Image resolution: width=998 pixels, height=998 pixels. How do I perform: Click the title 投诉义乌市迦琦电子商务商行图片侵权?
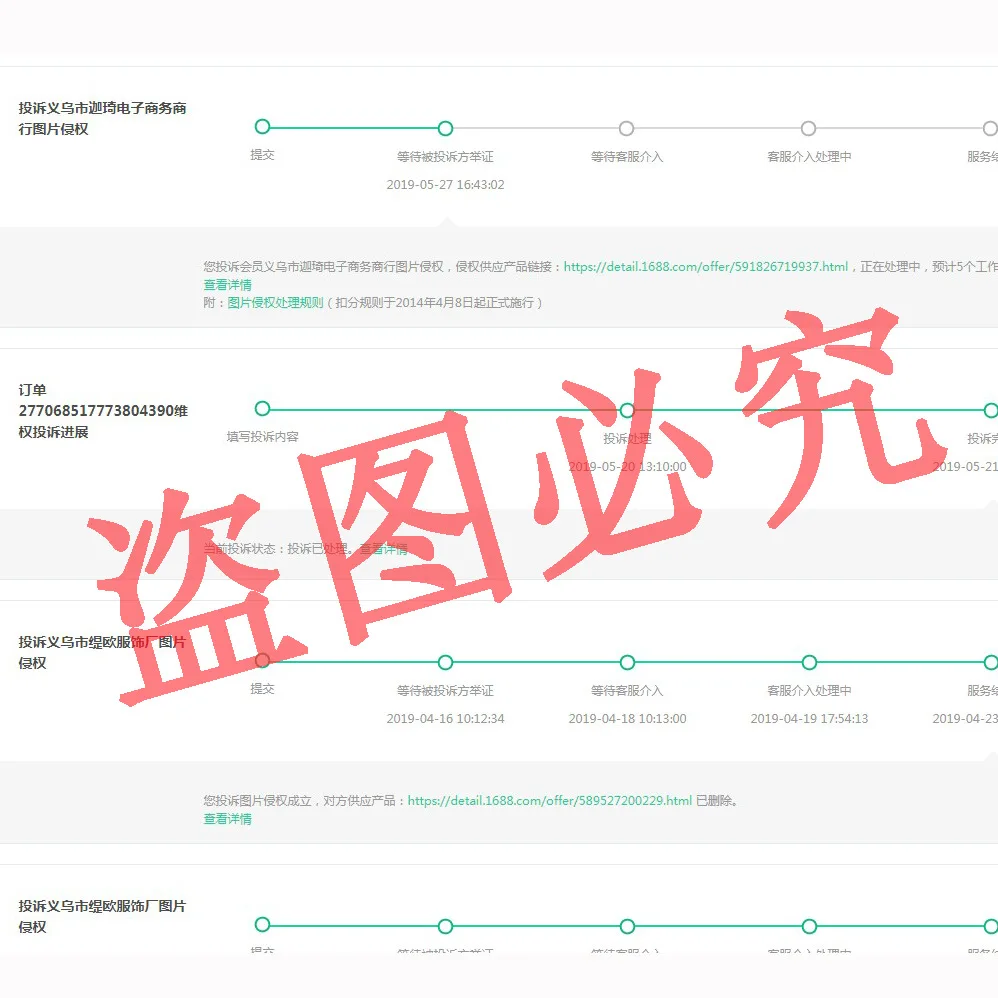[x=102, y=118]
